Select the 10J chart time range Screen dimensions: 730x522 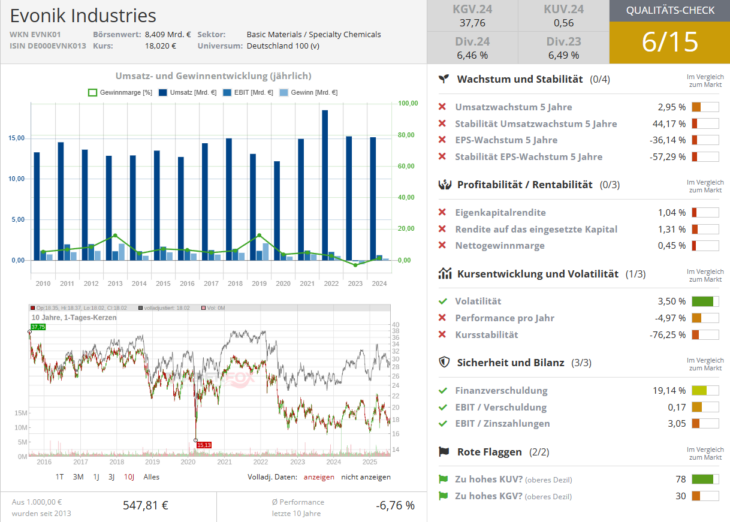pyautogui.click(x=129, y=477)
